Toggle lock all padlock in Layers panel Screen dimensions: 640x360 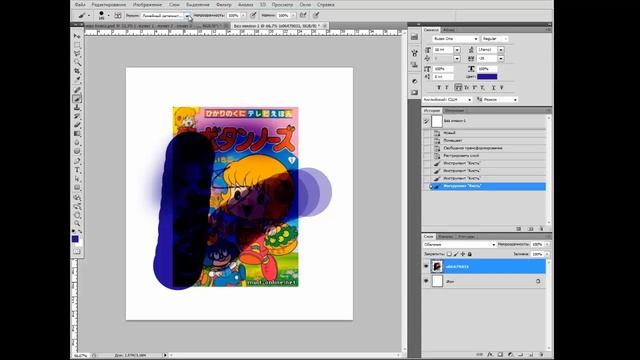point(470,254)
